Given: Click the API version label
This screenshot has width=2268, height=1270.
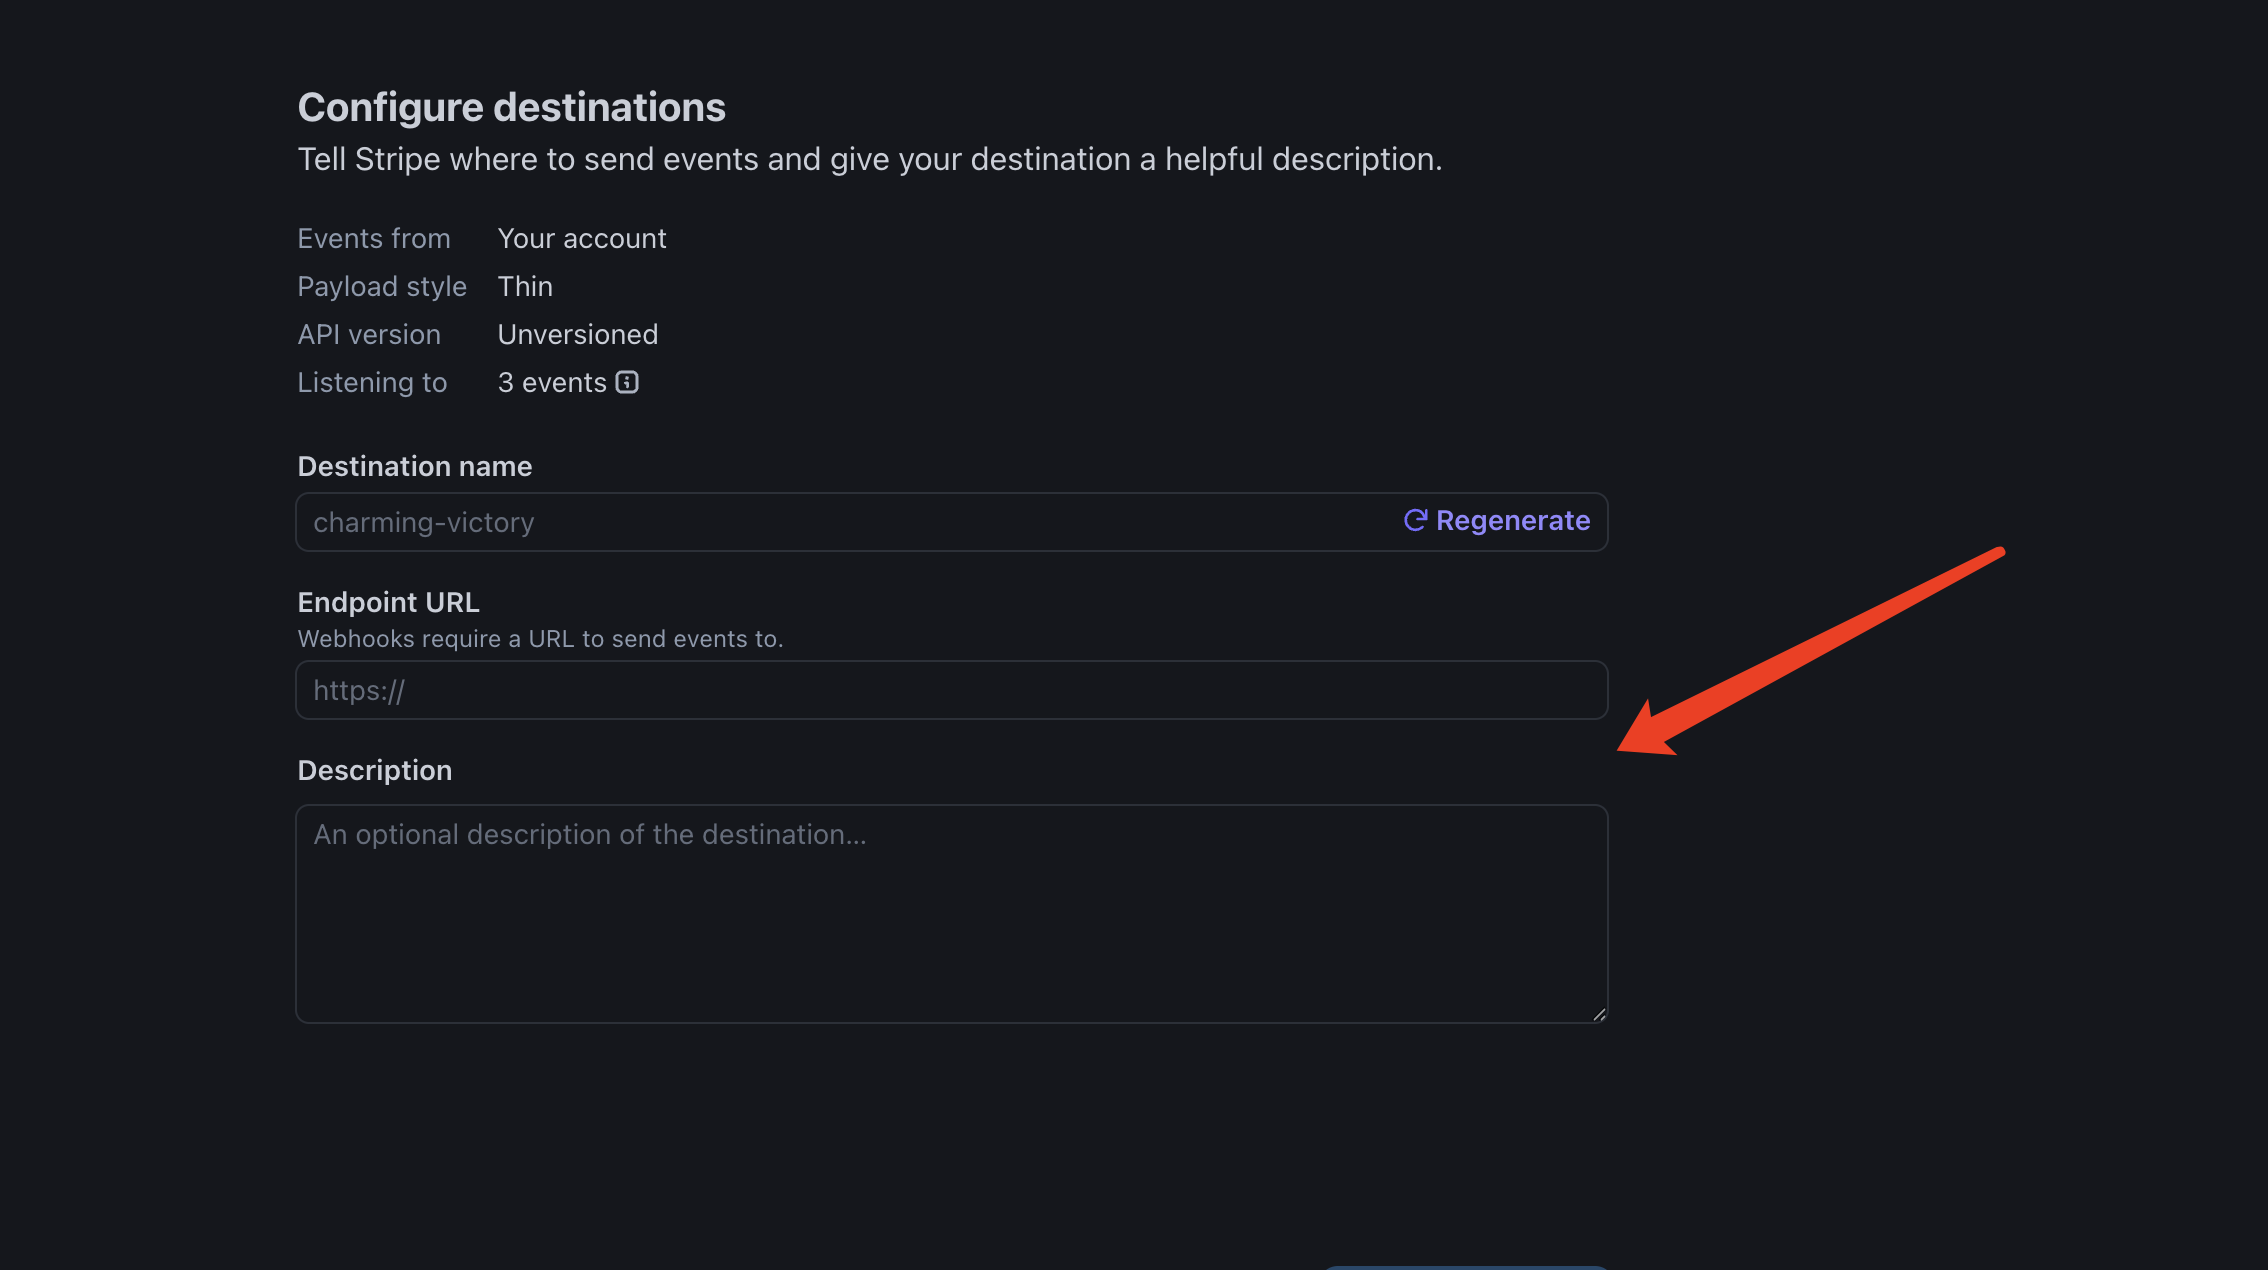Looking at the screenshot, I should tap(369, 334).
